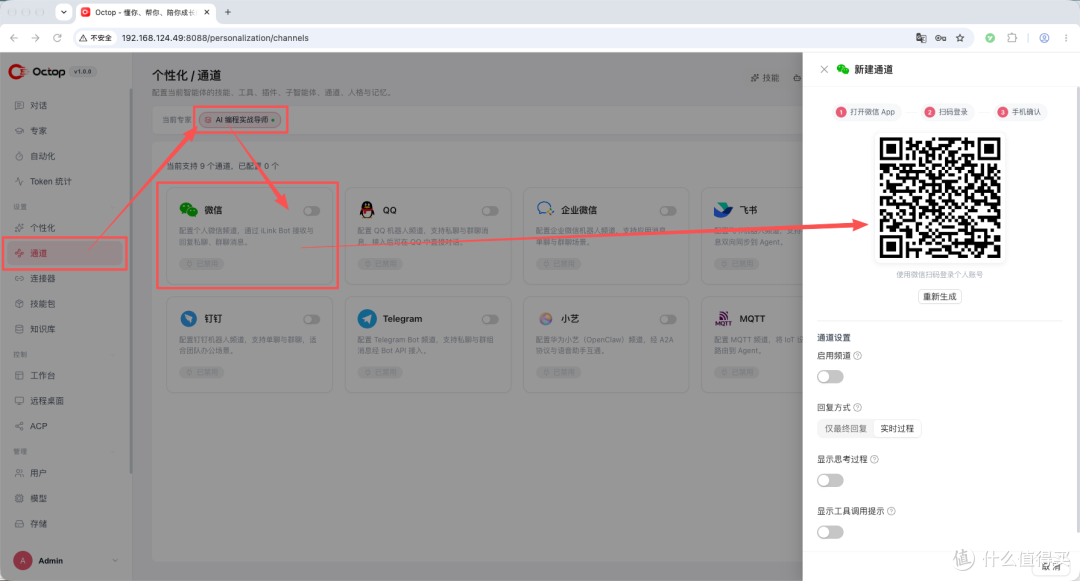Click help icon beside 回复方式
1080x581 pixels.
point(858,408)
